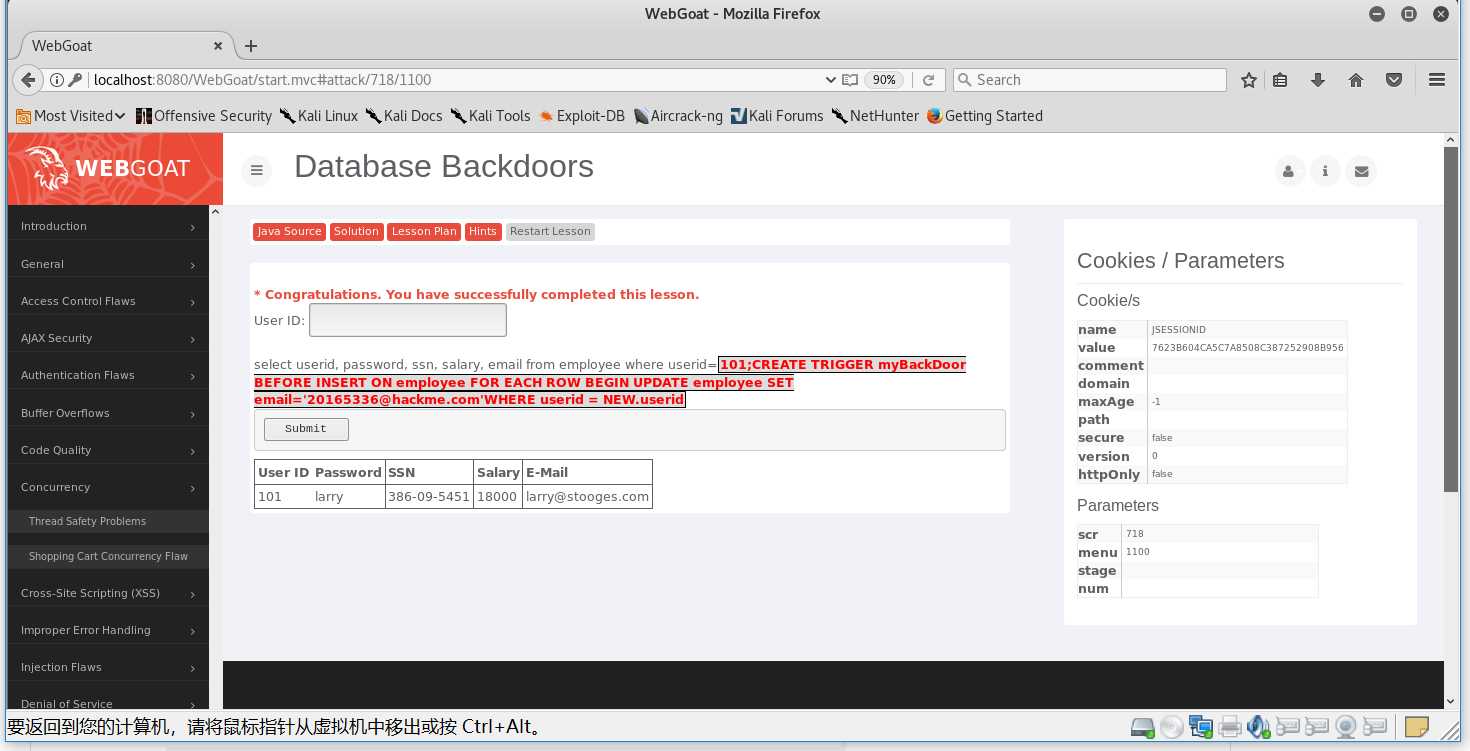Image resolution: width=1470 pixels, height=751 pixels.
Task: Go back with the browser back arrow
Action: click(27, 80)
